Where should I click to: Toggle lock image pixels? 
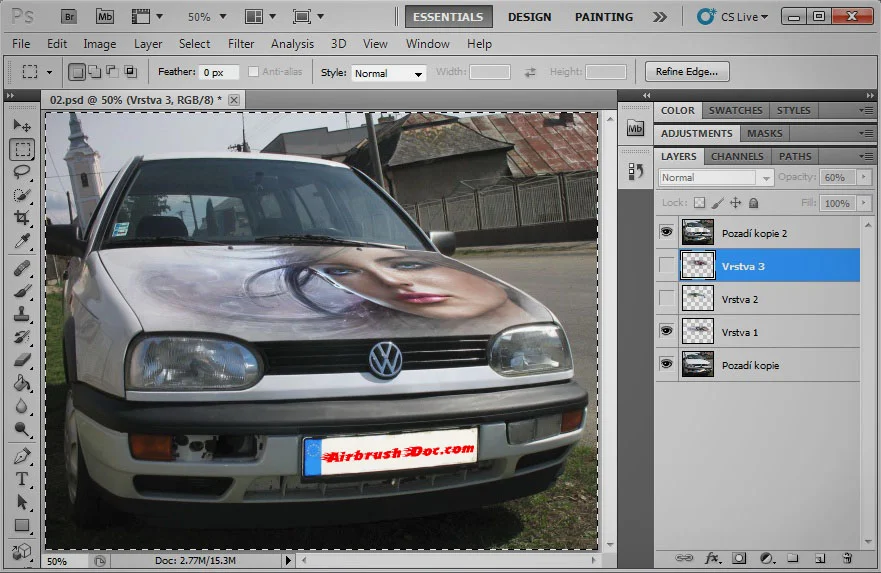[x=717, y=203]
